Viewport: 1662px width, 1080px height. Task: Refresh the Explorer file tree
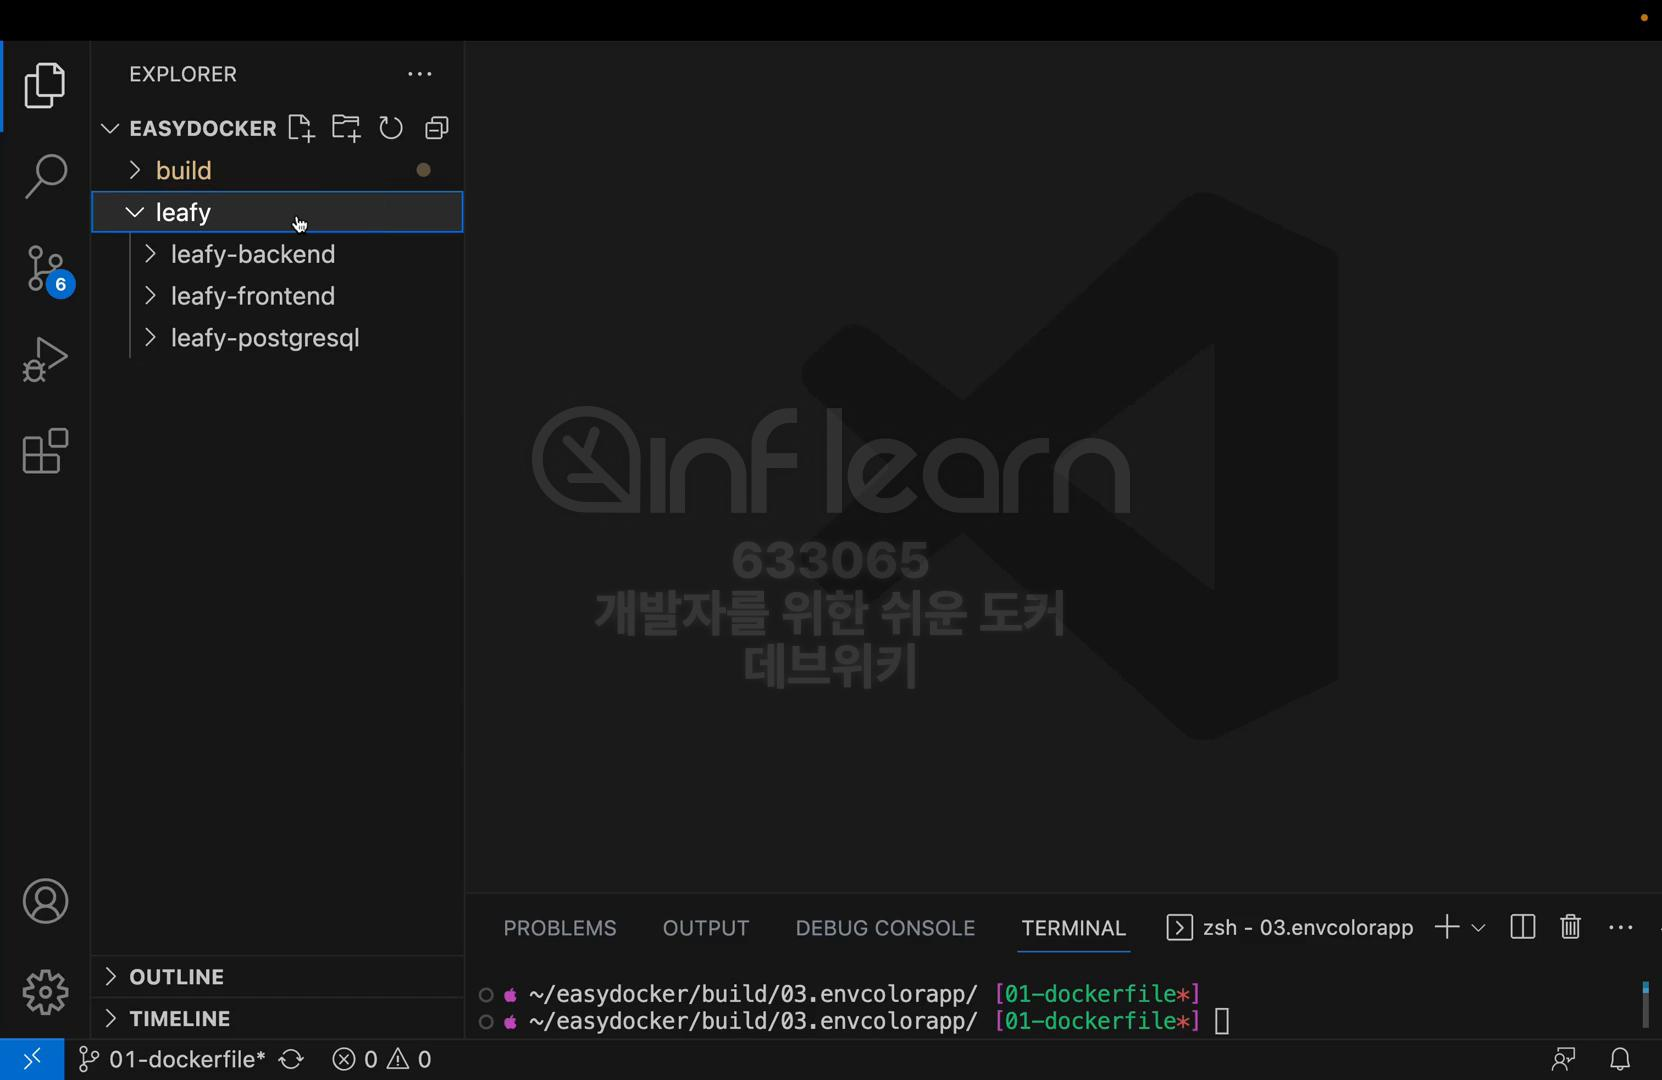[391, 128]
